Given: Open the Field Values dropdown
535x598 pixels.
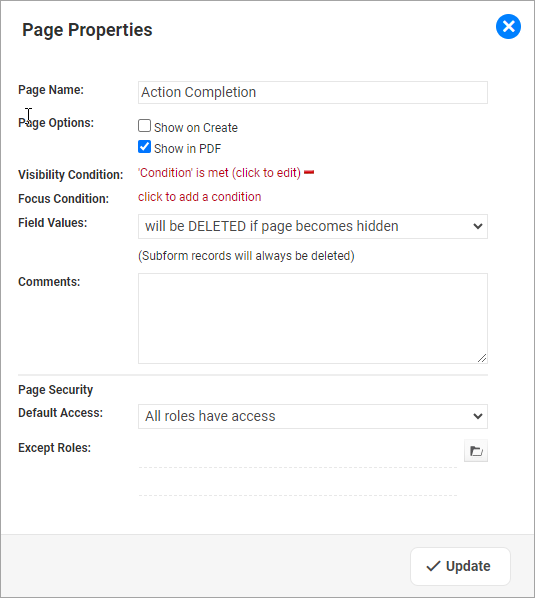Looking at the screenshot, I should [313, 227].
